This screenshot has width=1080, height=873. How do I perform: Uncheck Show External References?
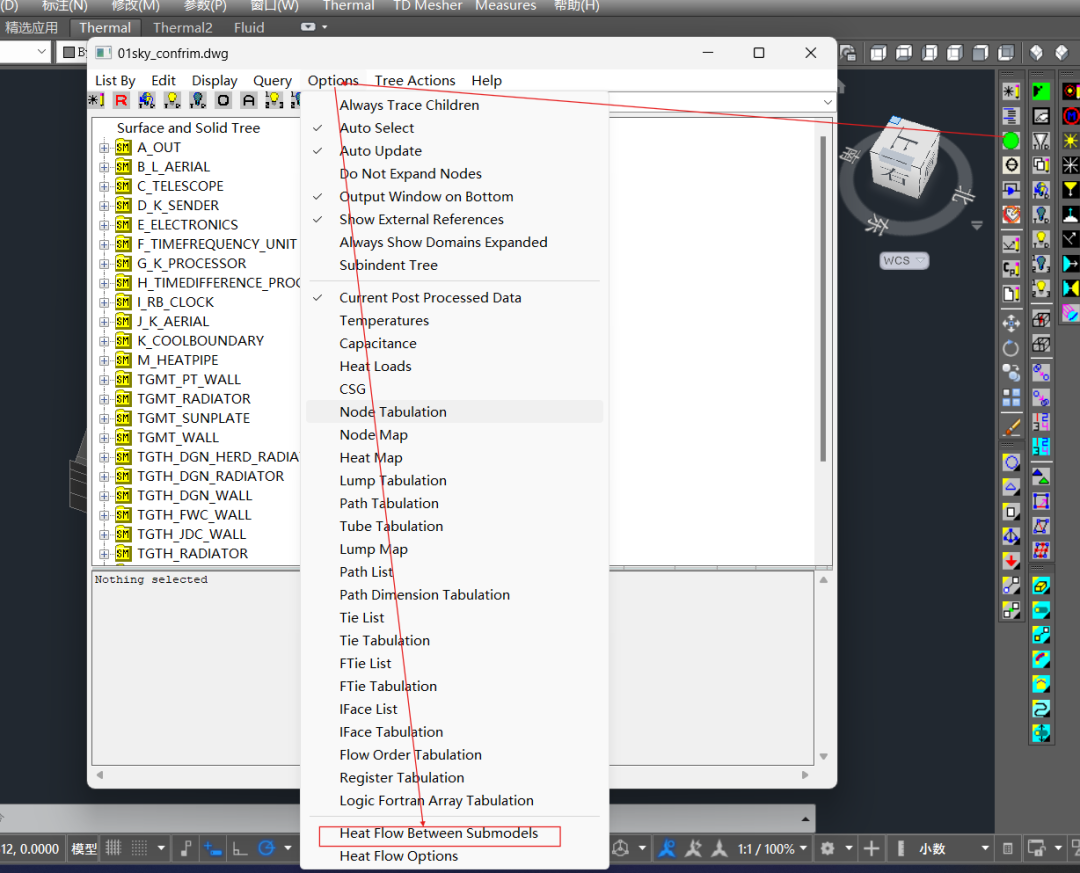pyautogui.click(x=421, y=220)
